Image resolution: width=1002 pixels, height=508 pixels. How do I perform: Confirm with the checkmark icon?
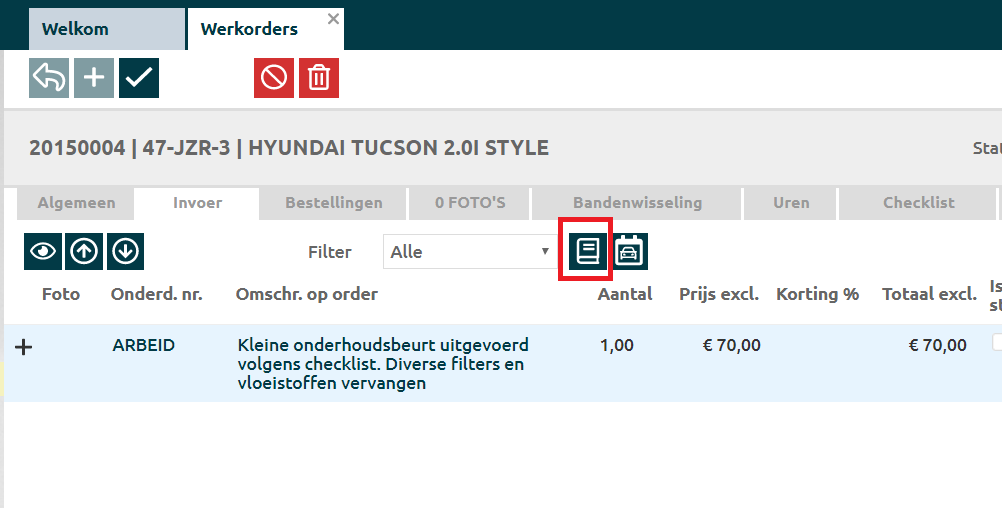139,78
